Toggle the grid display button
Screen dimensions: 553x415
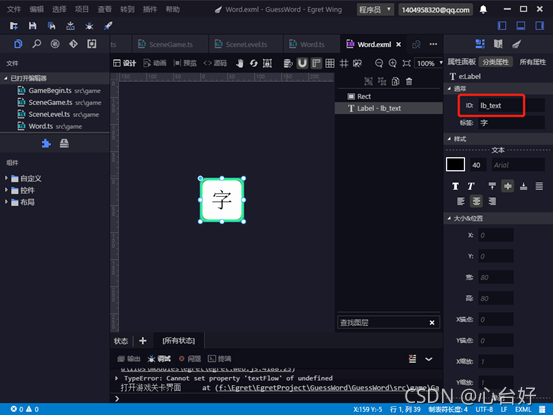pos(330,63)
